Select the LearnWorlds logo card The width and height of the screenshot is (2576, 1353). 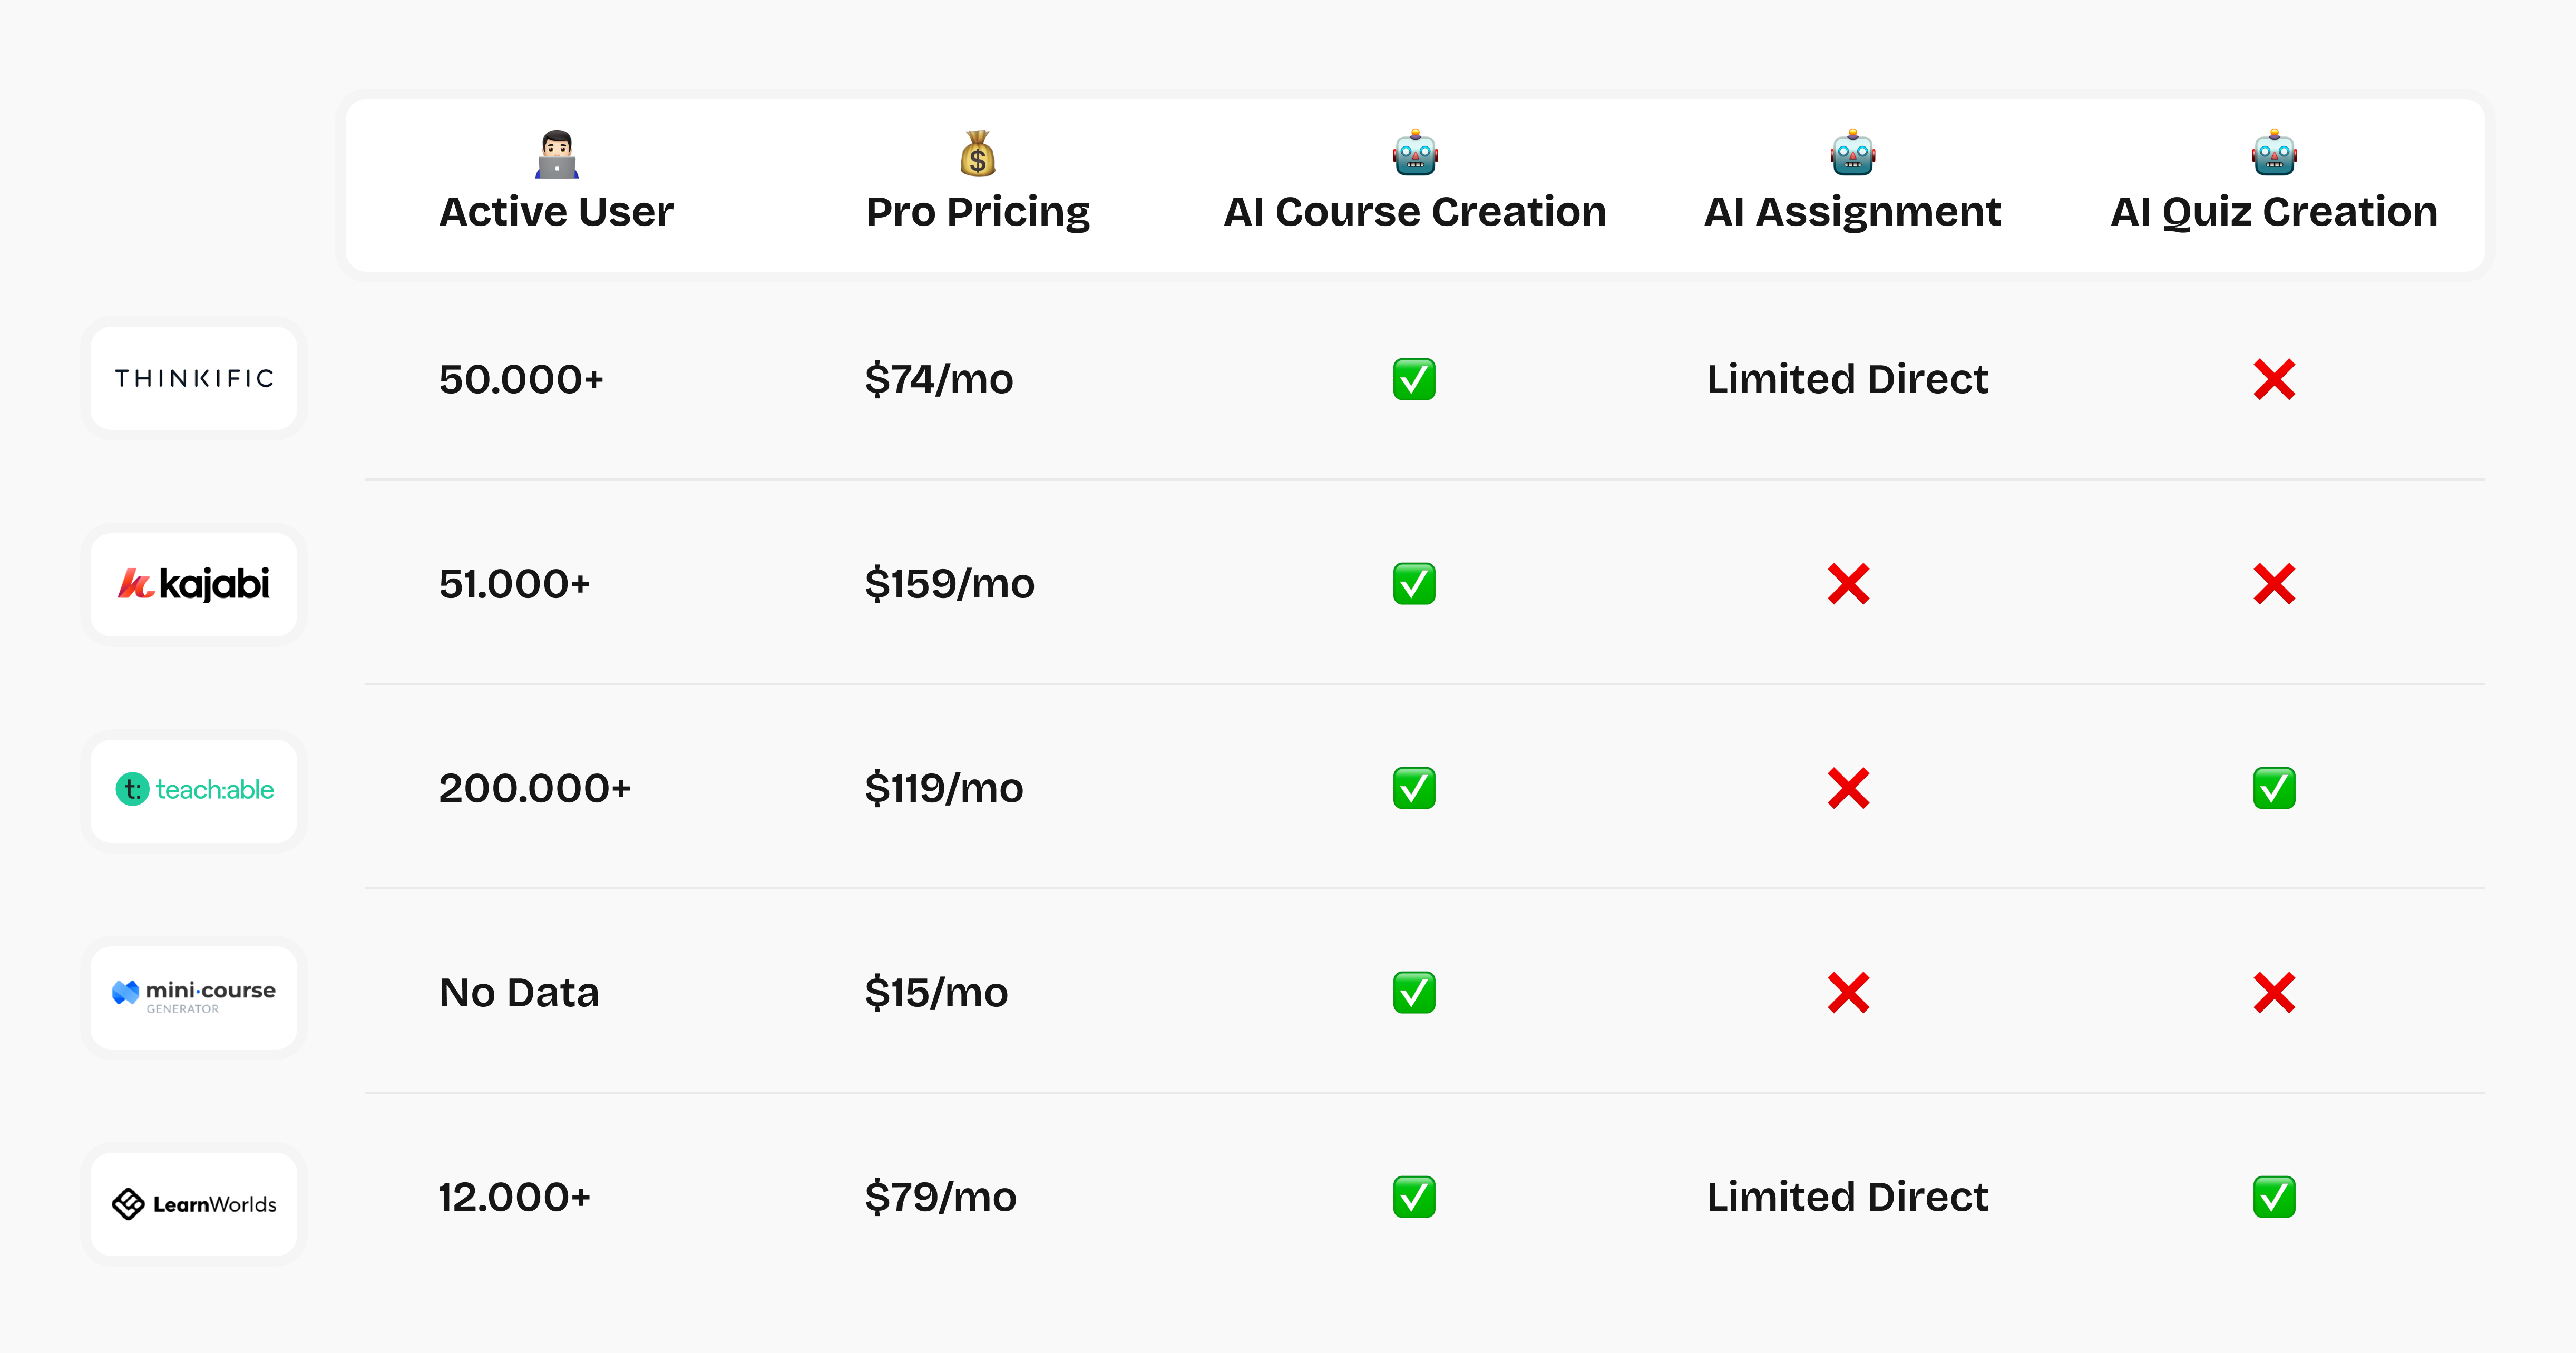[194, 1204]
